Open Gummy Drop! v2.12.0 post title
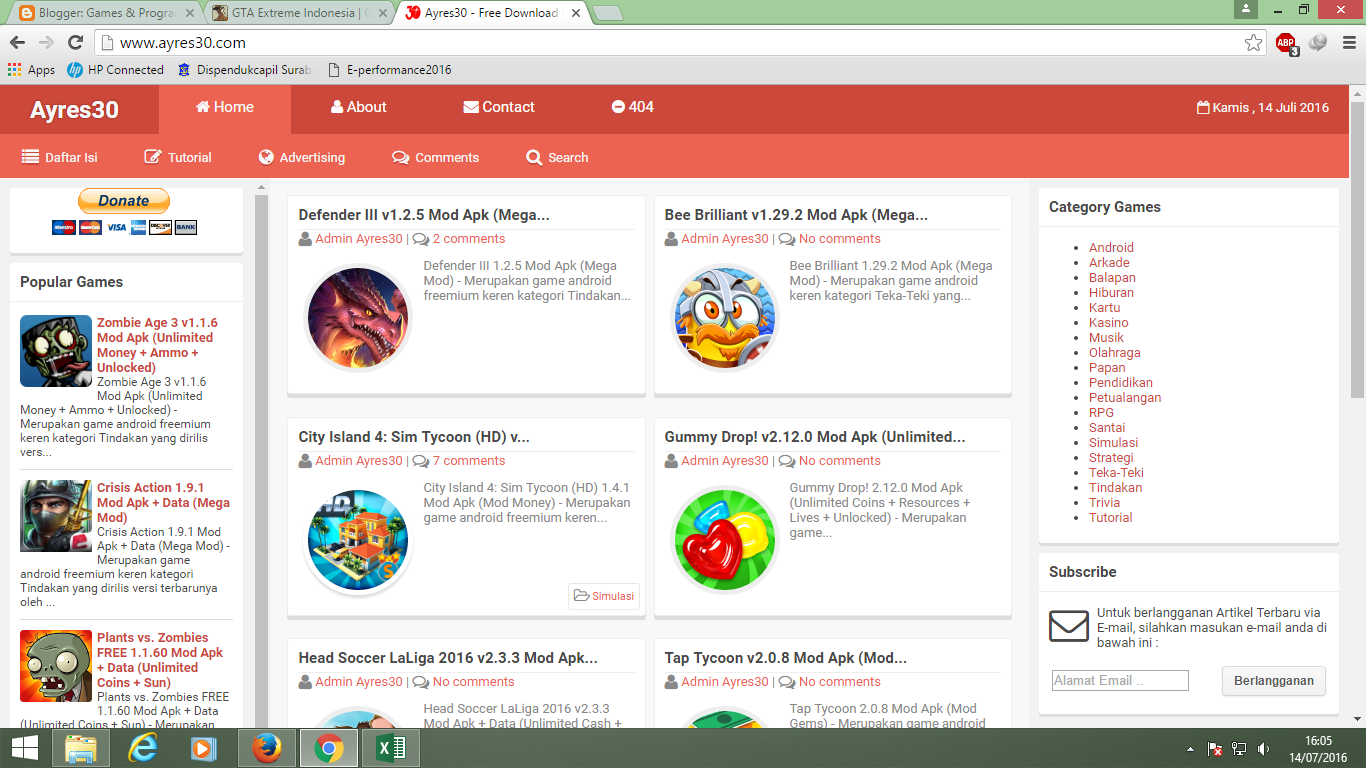 pyautogui.click(x=815, y=437)
